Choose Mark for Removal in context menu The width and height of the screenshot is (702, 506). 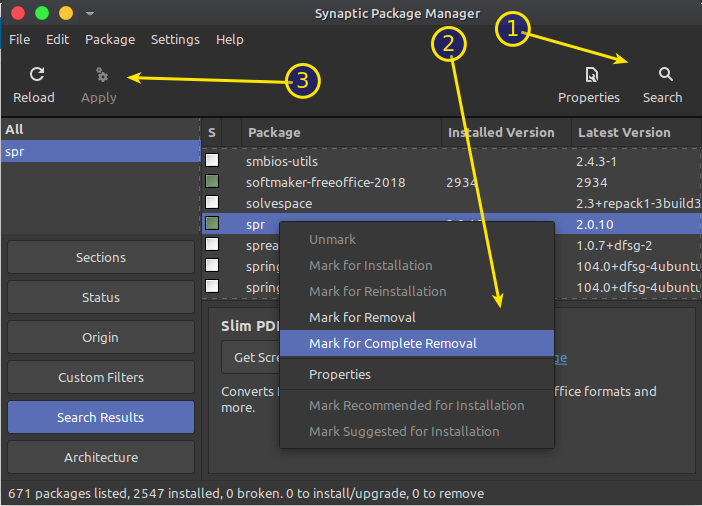(x=417, y=317)
